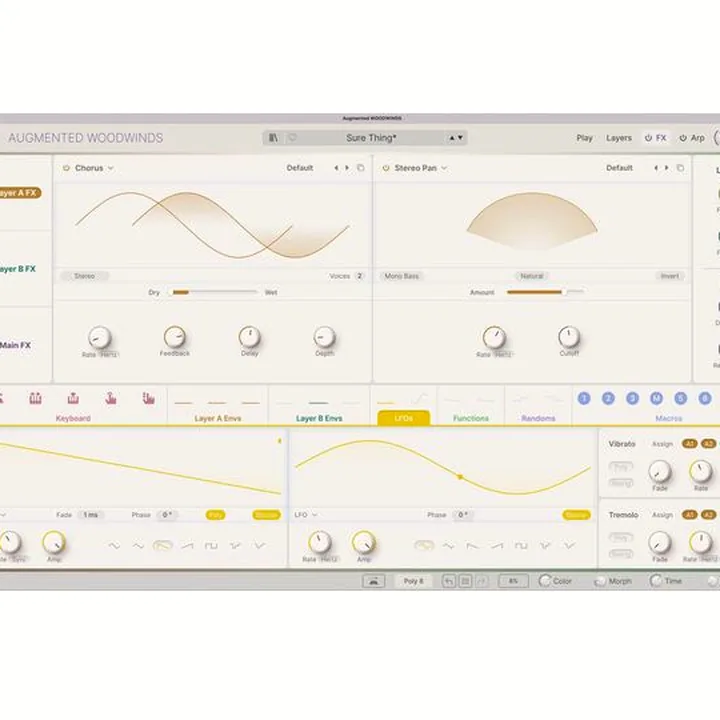
Task: Open the Main FX tab
Action: [x=15, y=345]
